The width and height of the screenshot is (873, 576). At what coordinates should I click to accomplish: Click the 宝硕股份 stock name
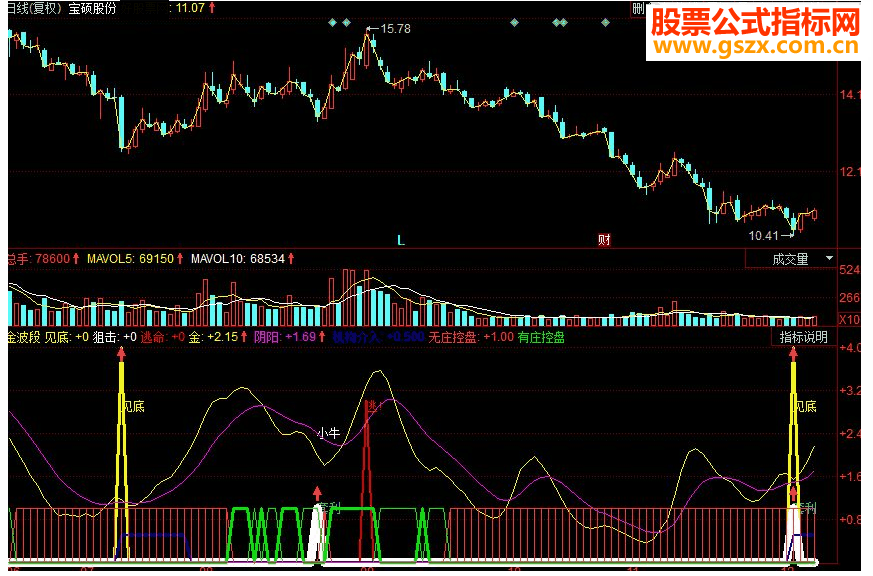(x=92, y=8)
